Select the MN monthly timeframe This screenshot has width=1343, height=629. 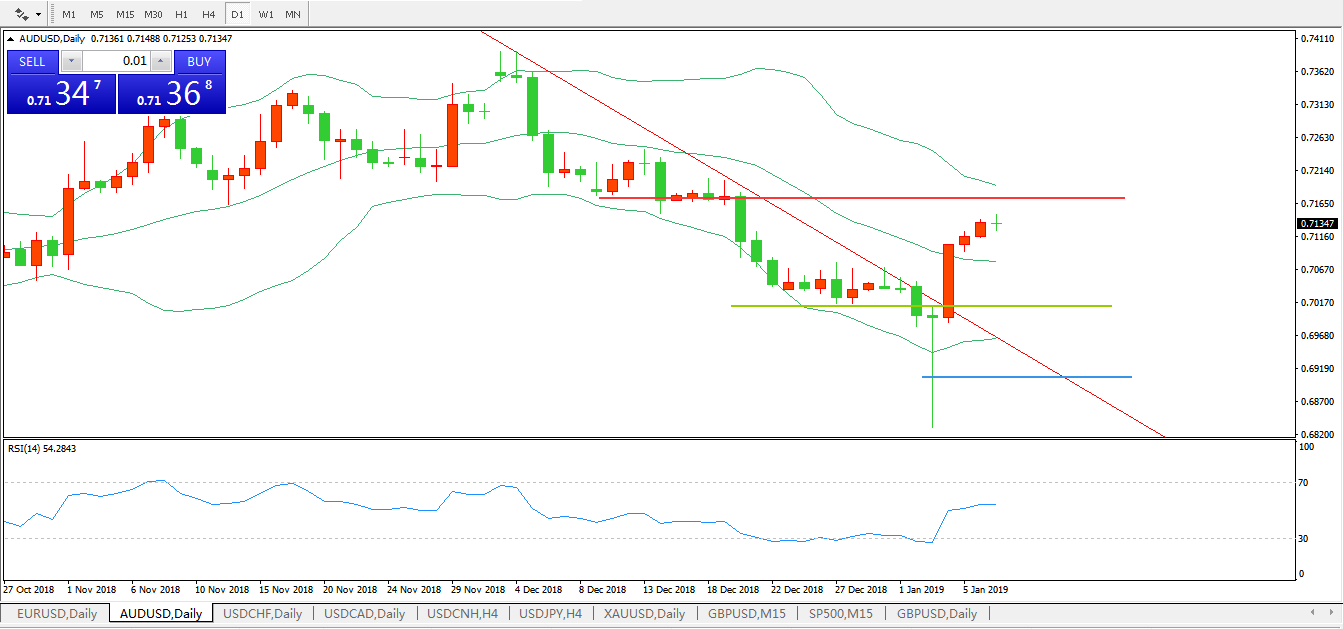(292, 14)
